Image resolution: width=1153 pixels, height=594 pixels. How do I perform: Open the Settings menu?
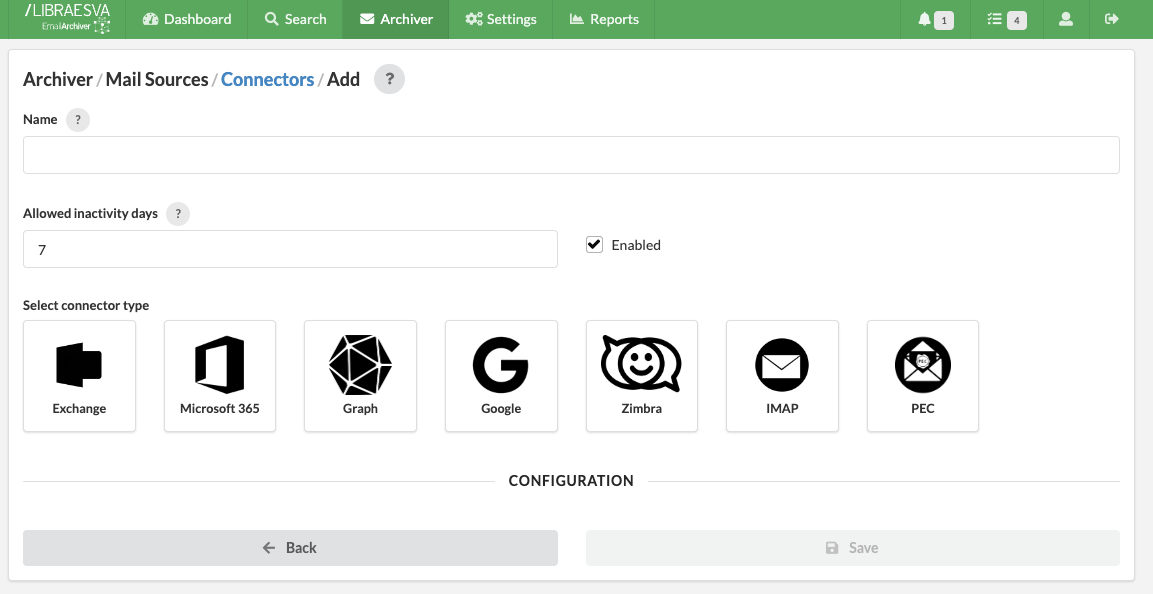pyautogui.click(x=501, y=19)
